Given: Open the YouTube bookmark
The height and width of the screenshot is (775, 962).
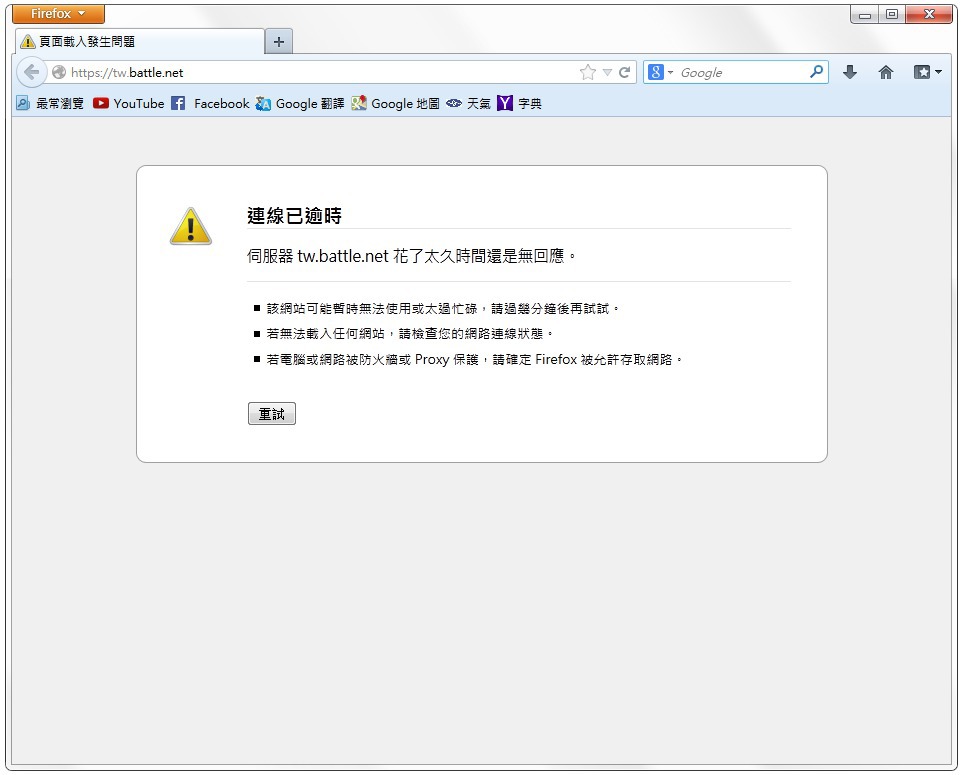Looking at the screenshot, I should 129,104.
